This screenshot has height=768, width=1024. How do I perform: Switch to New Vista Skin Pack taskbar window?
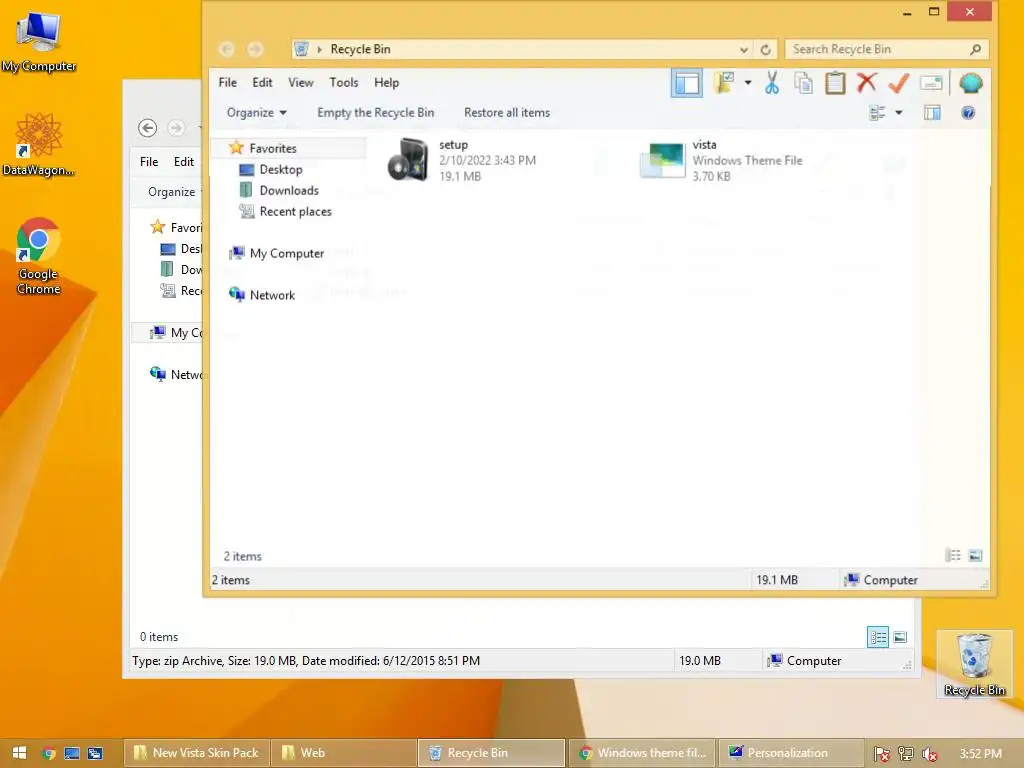pos(195,753)
